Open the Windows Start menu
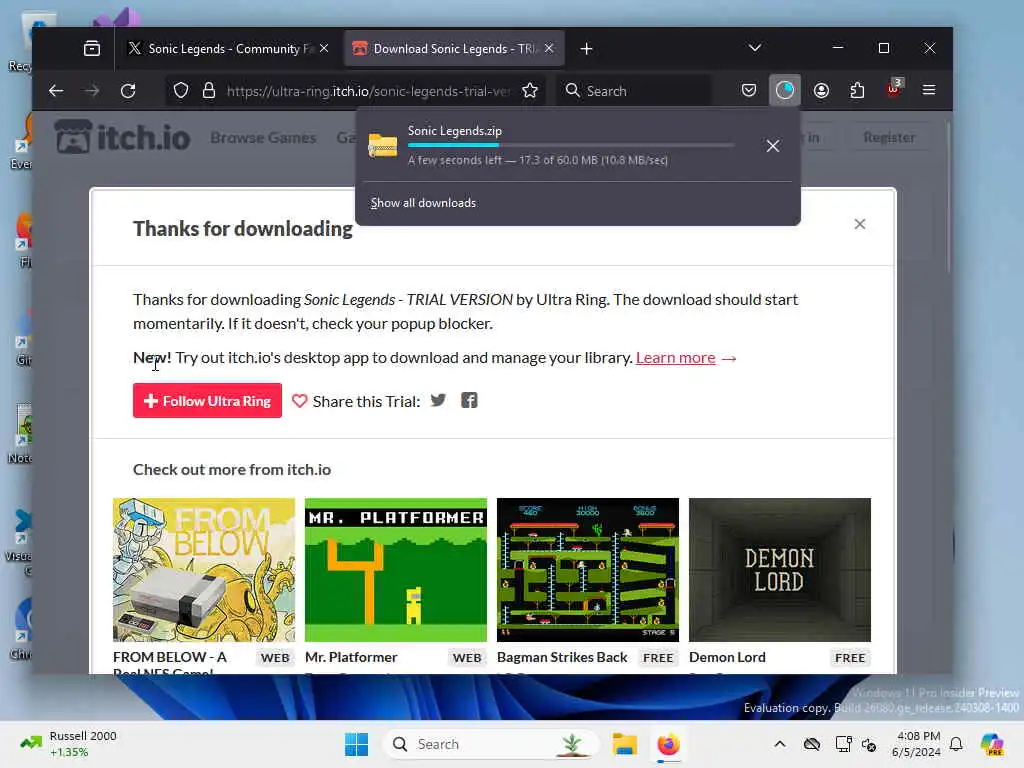Image resolution: width=1024 pixels, height=768 pixels. pos(356,744)
